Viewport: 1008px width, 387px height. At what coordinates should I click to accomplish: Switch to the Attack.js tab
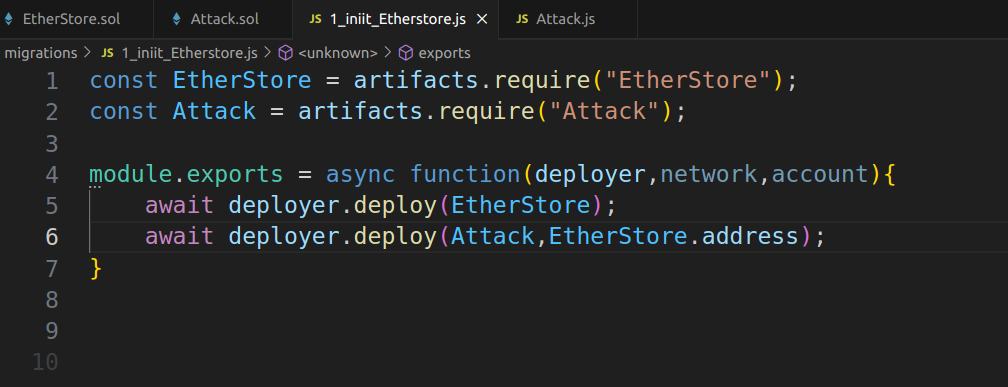click(565, 19)
